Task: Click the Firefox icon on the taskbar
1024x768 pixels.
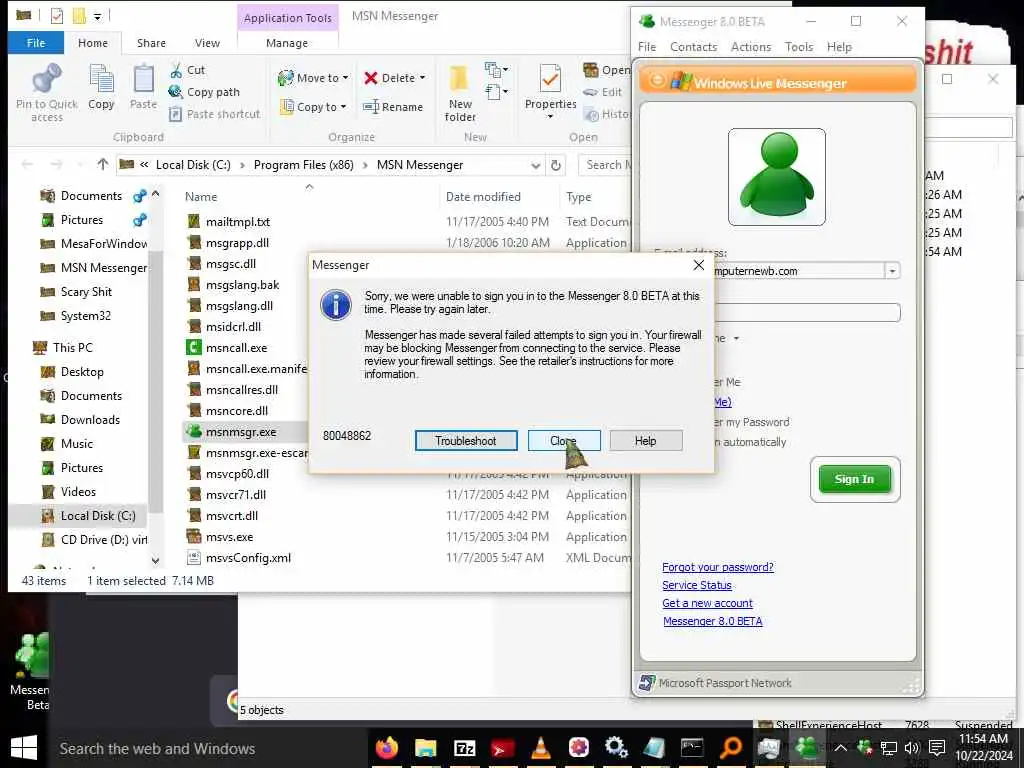Action: click(387, 747)
